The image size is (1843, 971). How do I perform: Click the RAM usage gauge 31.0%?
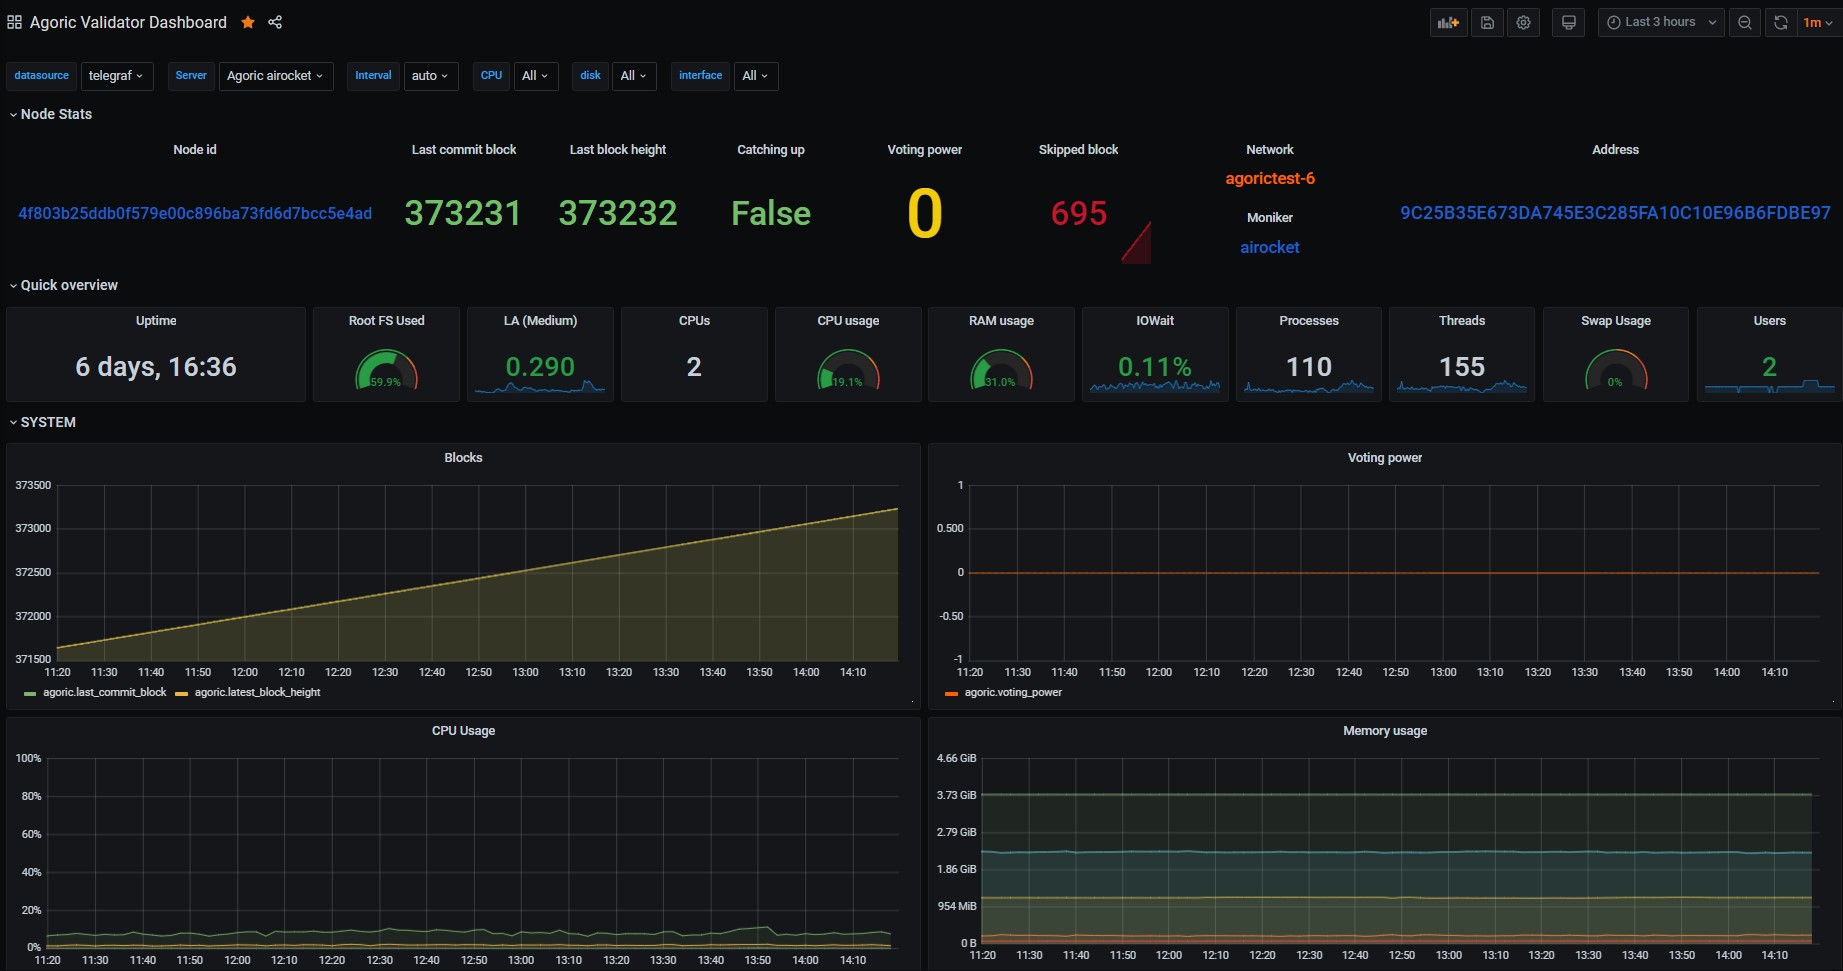(1001, 371)
